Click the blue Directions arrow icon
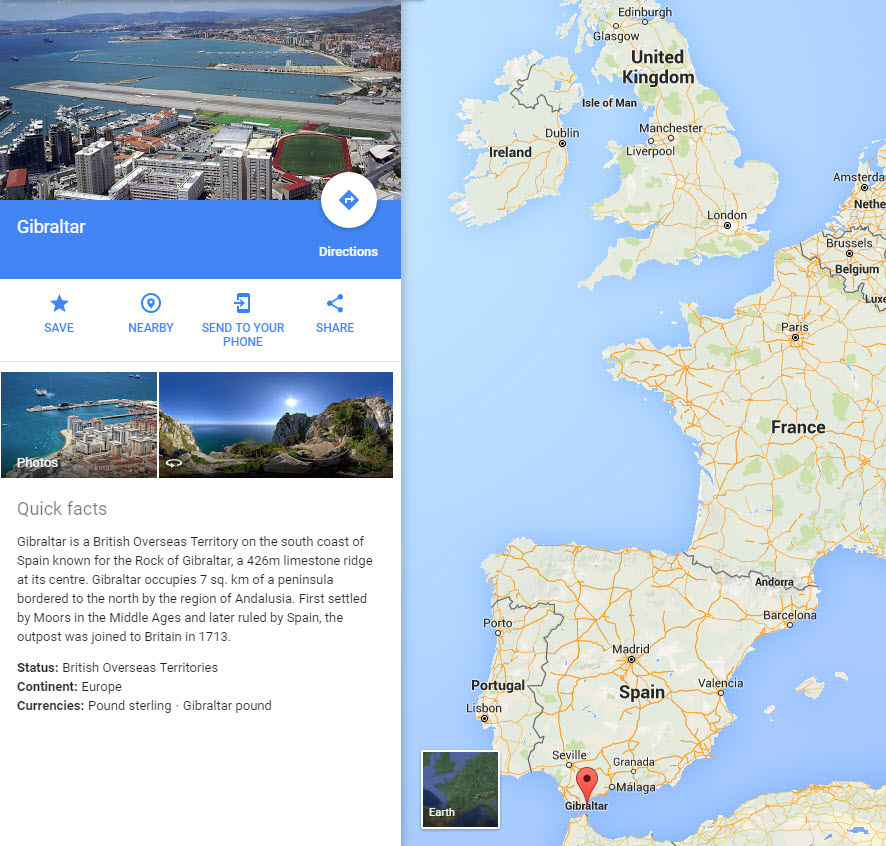 pyautogui.click(x=349, y=200)
